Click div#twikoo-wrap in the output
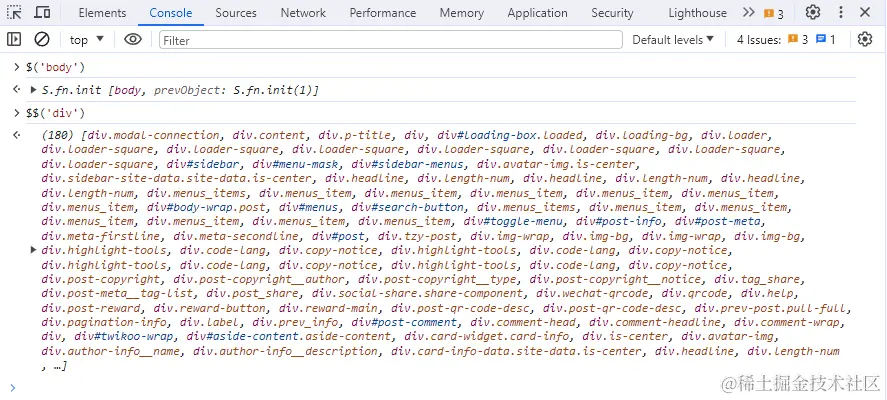 pos(124,337)
